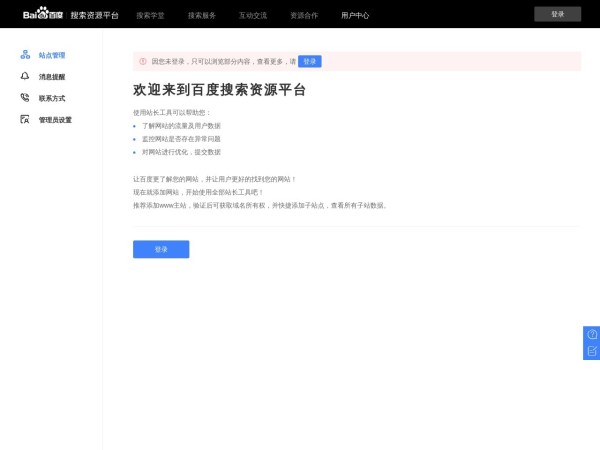The width and height of the screenshot is (600, 450).
Task: Select 联系方式 text in the sidebar
Action: (x=52, y=98)
